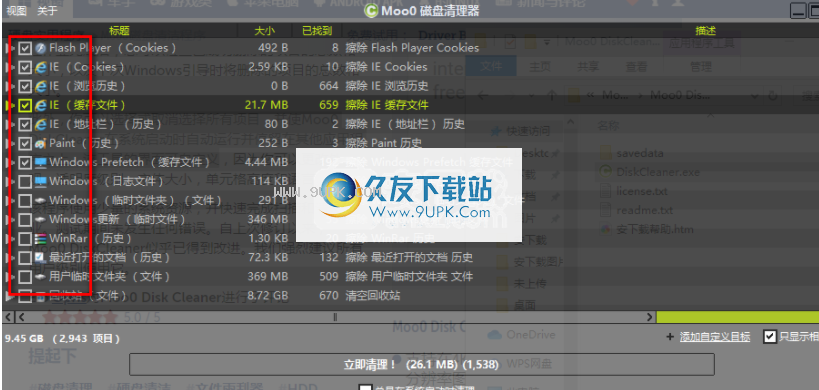Sort by 描述 column header
Image resolution: width=819 pixels, height=390 pixels.
[705, 31]
